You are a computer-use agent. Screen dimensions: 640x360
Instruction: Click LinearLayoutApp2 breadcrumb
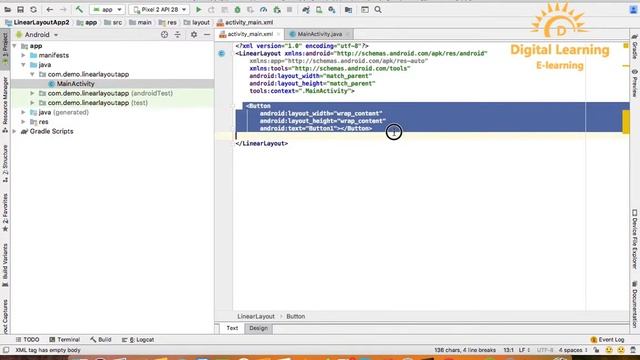coord(37,22)
